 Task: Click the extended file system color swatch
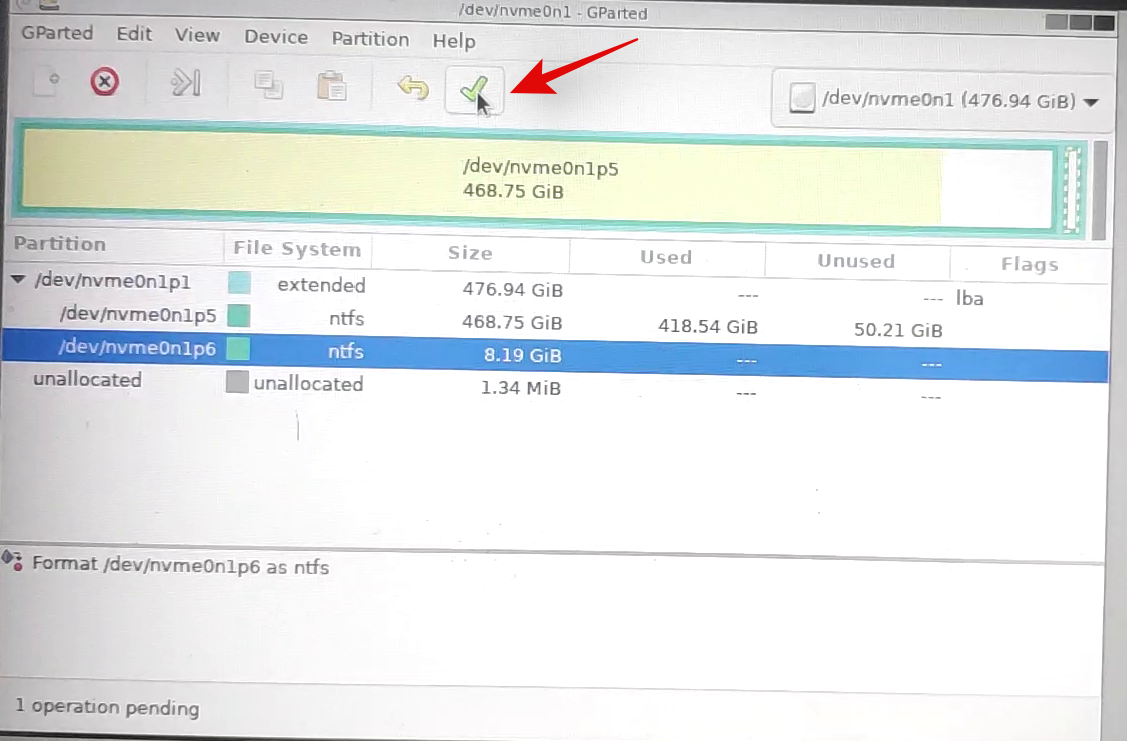point(239,282)
